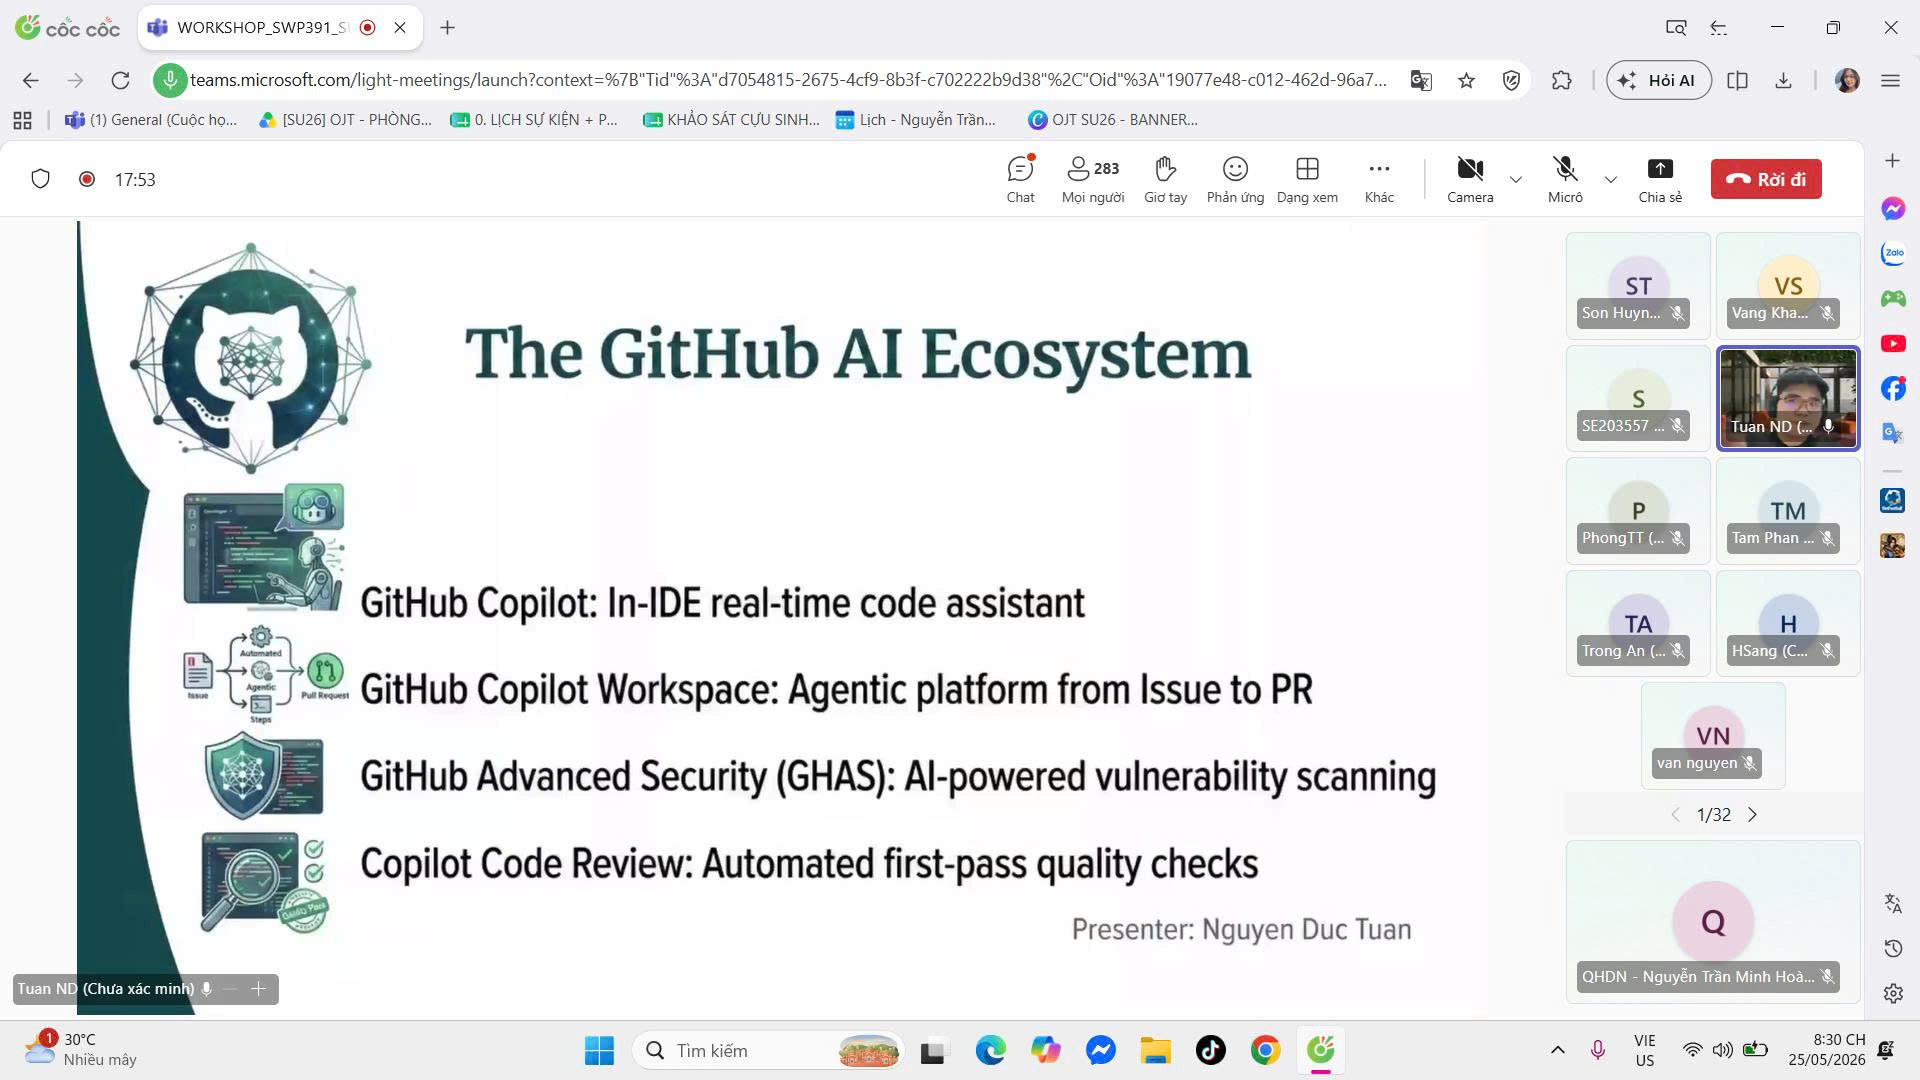Image resolution: width=1920 pixels, height=1080 pixels.
Task: Show hidden system tray icons chevron
Action: pos(1557,1050)
